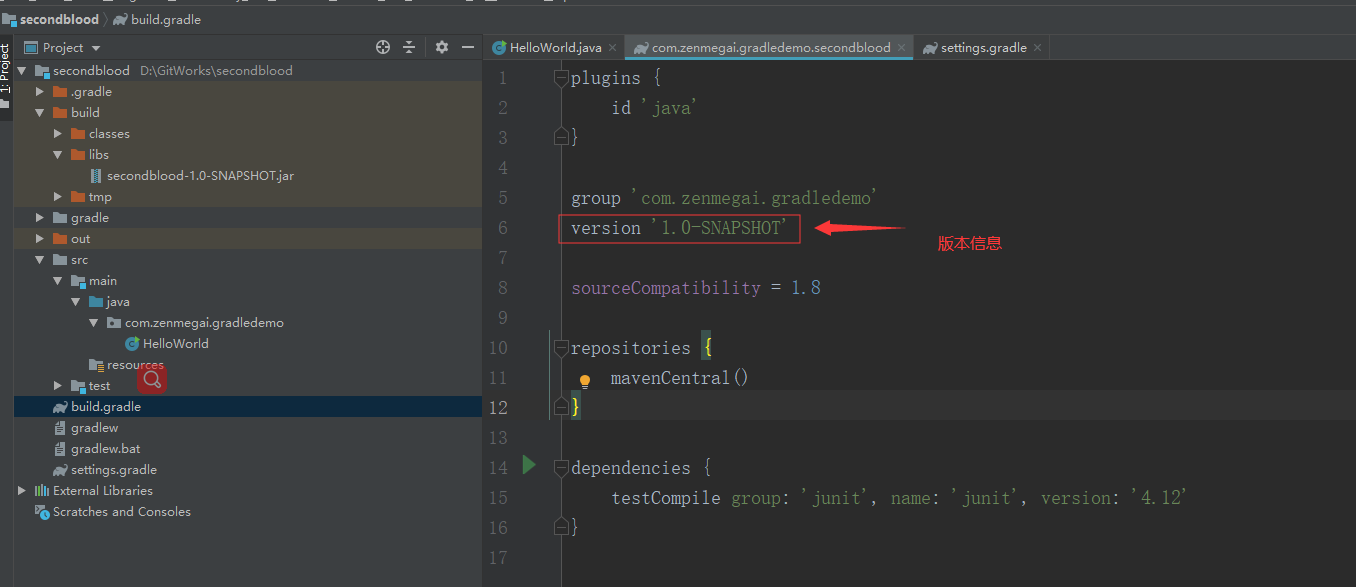Close the HelloWorld.java tab
Image resolution: width=1356 pixels, height=587 pixels.
point(612,48)
